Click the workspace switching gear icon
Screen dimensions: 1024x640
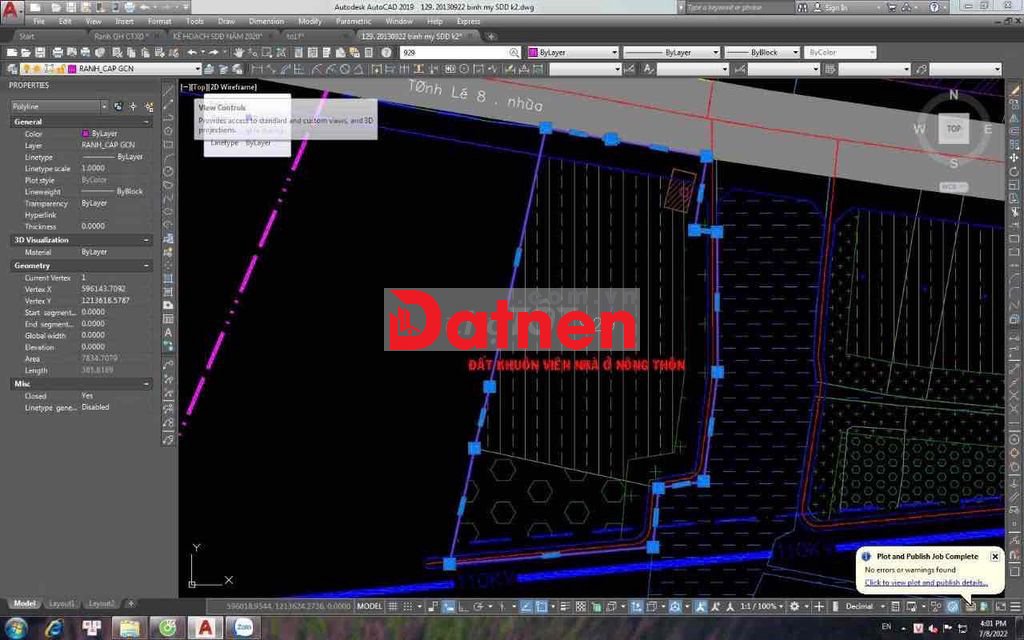click(x=795, y=606)
